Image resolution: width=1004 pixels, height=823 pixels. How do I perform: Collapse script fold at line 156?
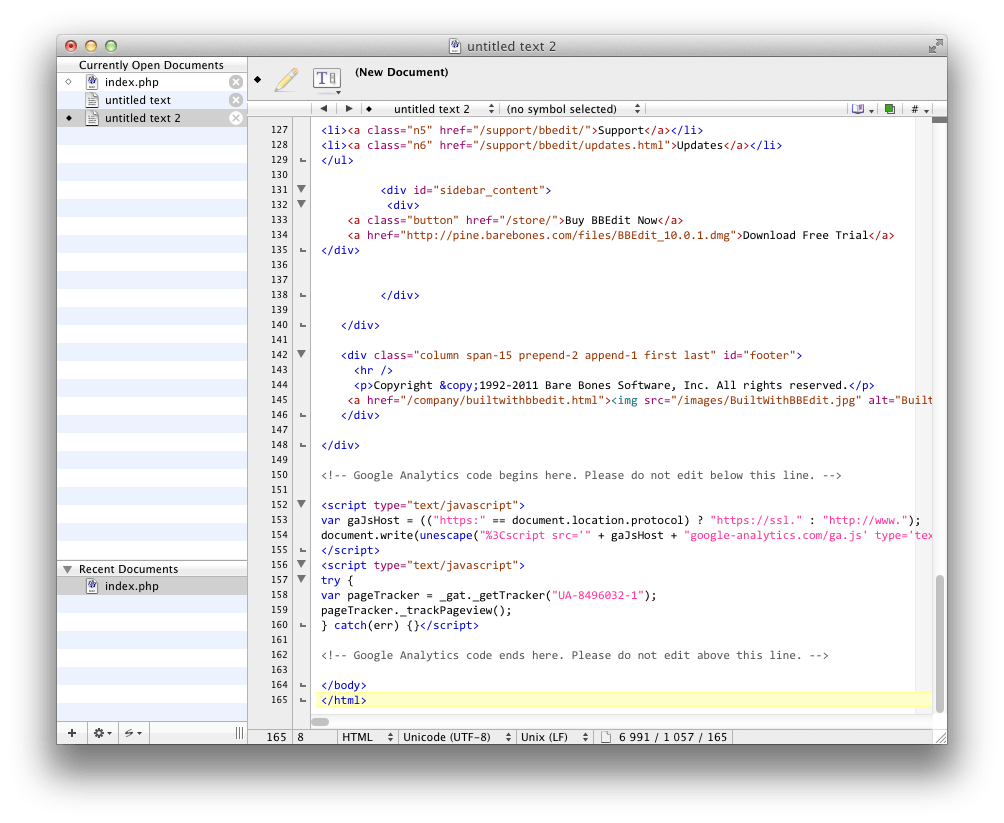point(302,564)
